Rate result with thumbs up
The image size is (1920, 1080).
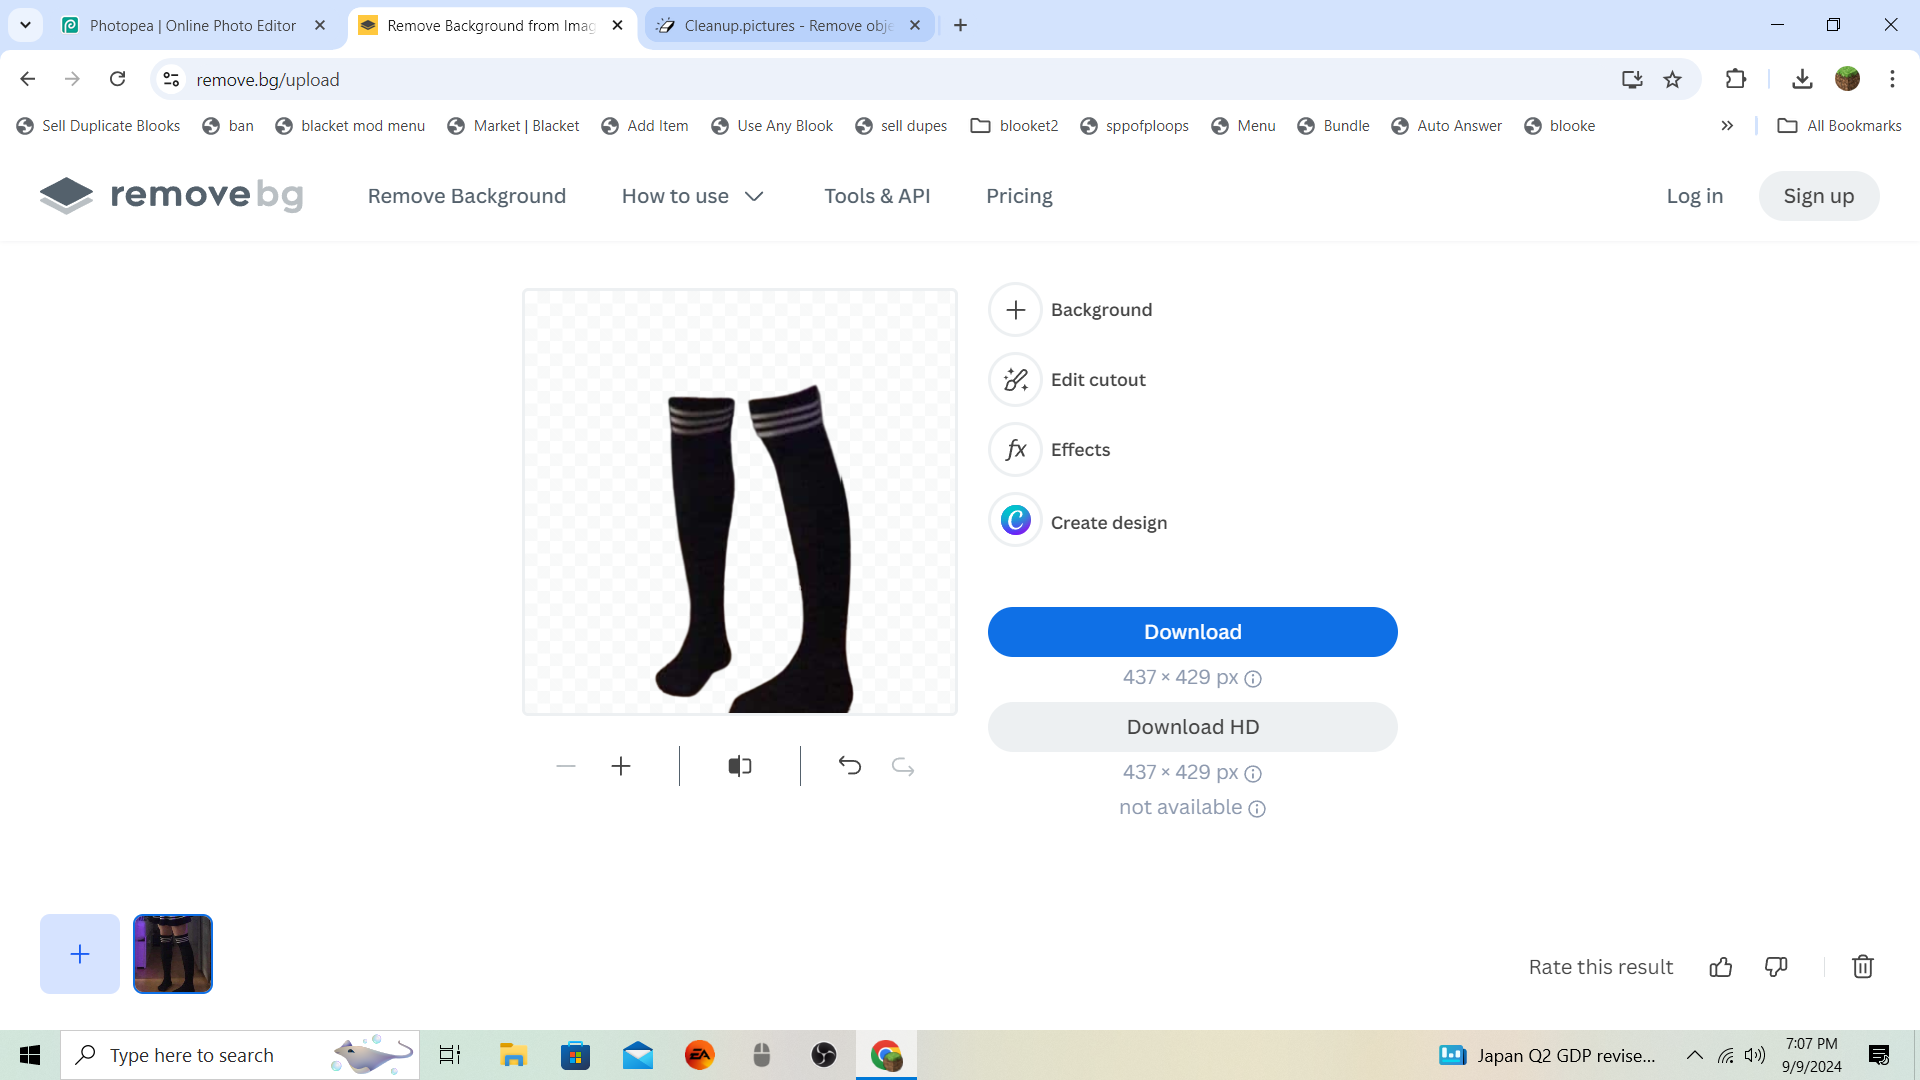tap(1720, 967)
